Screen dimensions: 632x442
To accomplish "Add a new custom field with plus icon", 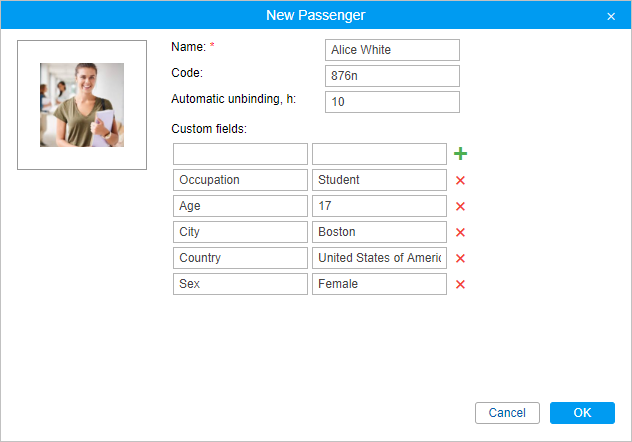I will 461,154.
